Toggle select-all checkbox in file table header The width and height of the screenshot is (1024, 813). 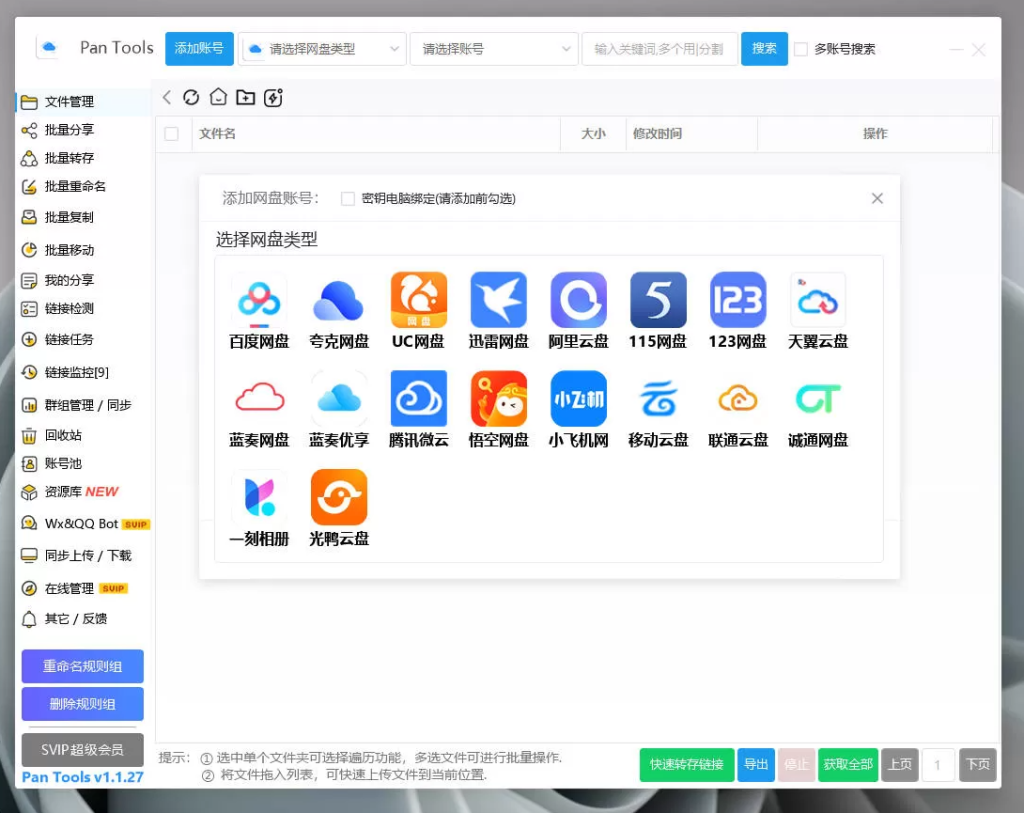pyautogui.click(x=172, y=134)
